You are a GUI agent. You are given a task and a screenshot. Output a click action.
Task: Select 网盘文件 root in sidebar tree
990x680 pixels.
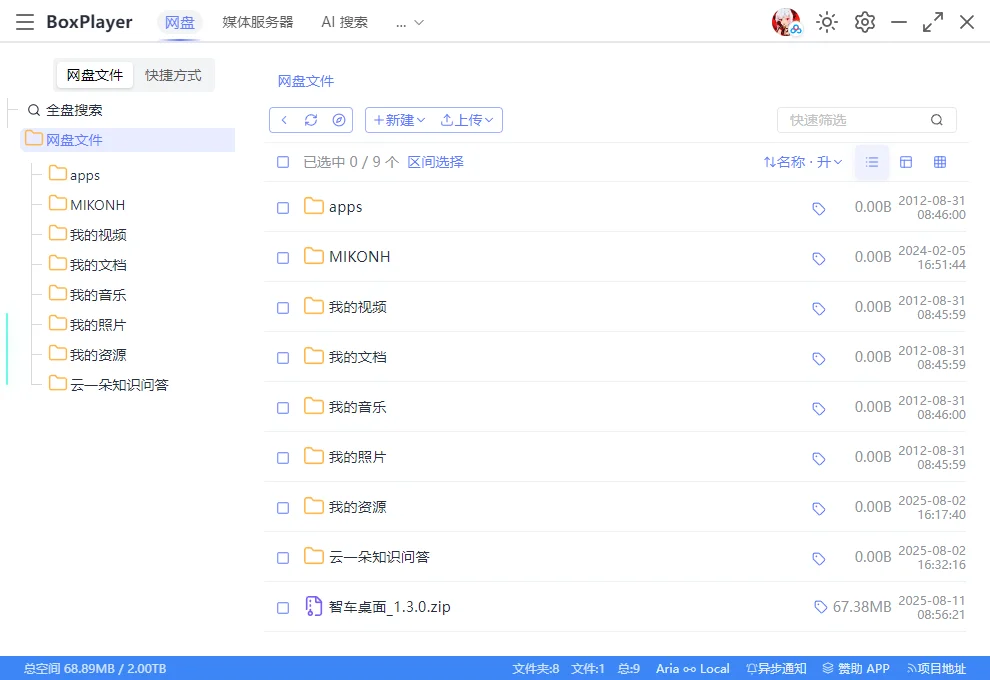[x=128, y=140]
